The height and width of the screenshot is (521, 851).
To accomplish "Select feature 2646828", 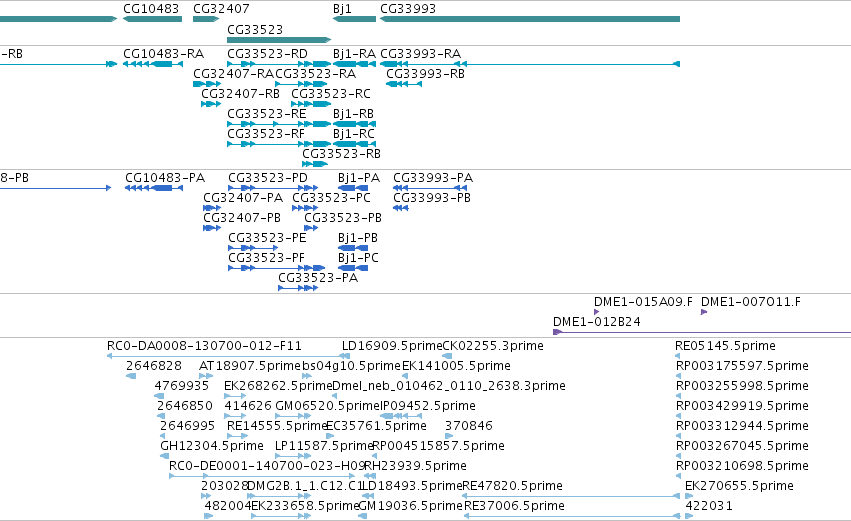I will coord(131,376).
